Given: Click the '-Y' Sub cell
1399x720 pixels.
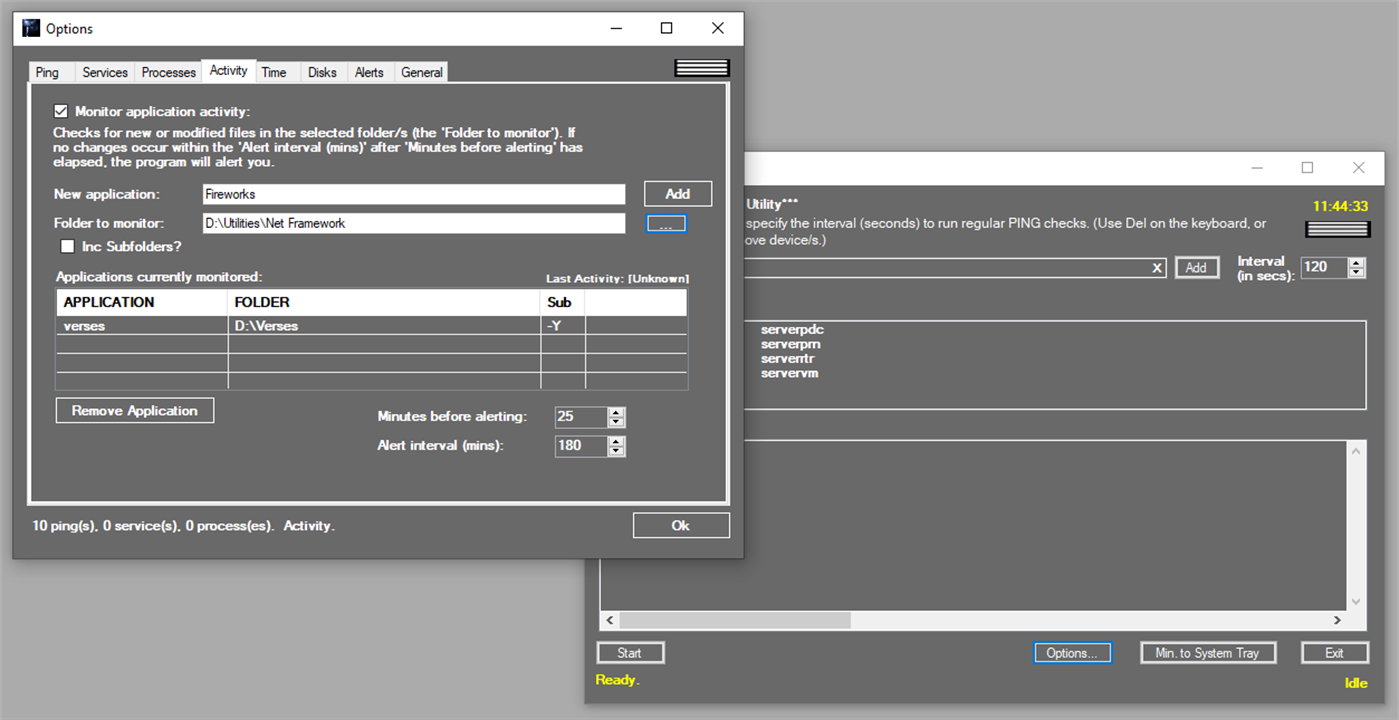Looking at the screenshot, I should [x=563, y=326].
